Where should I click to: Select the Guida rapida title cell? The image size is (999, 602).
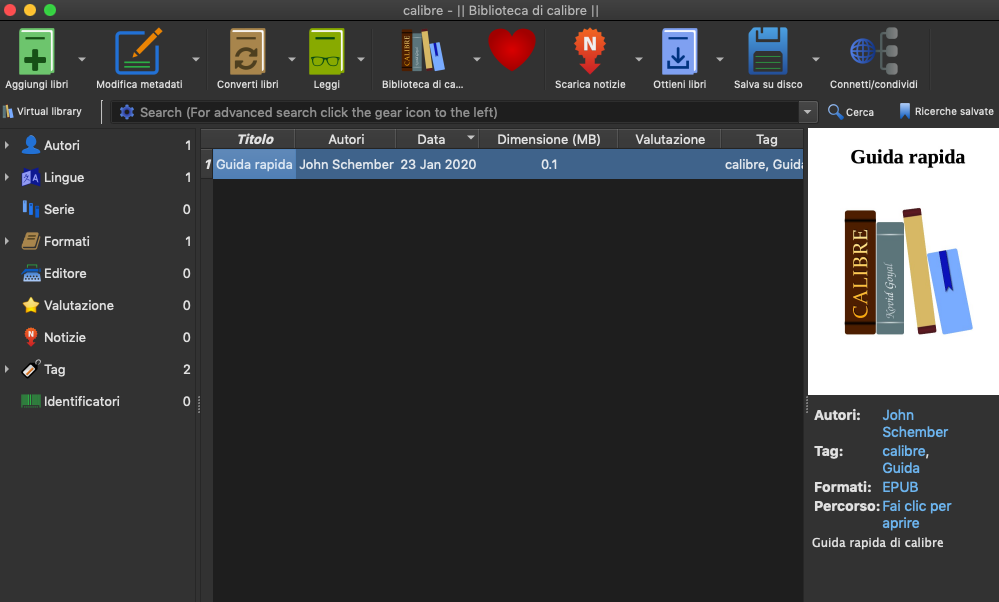point(254,164)
